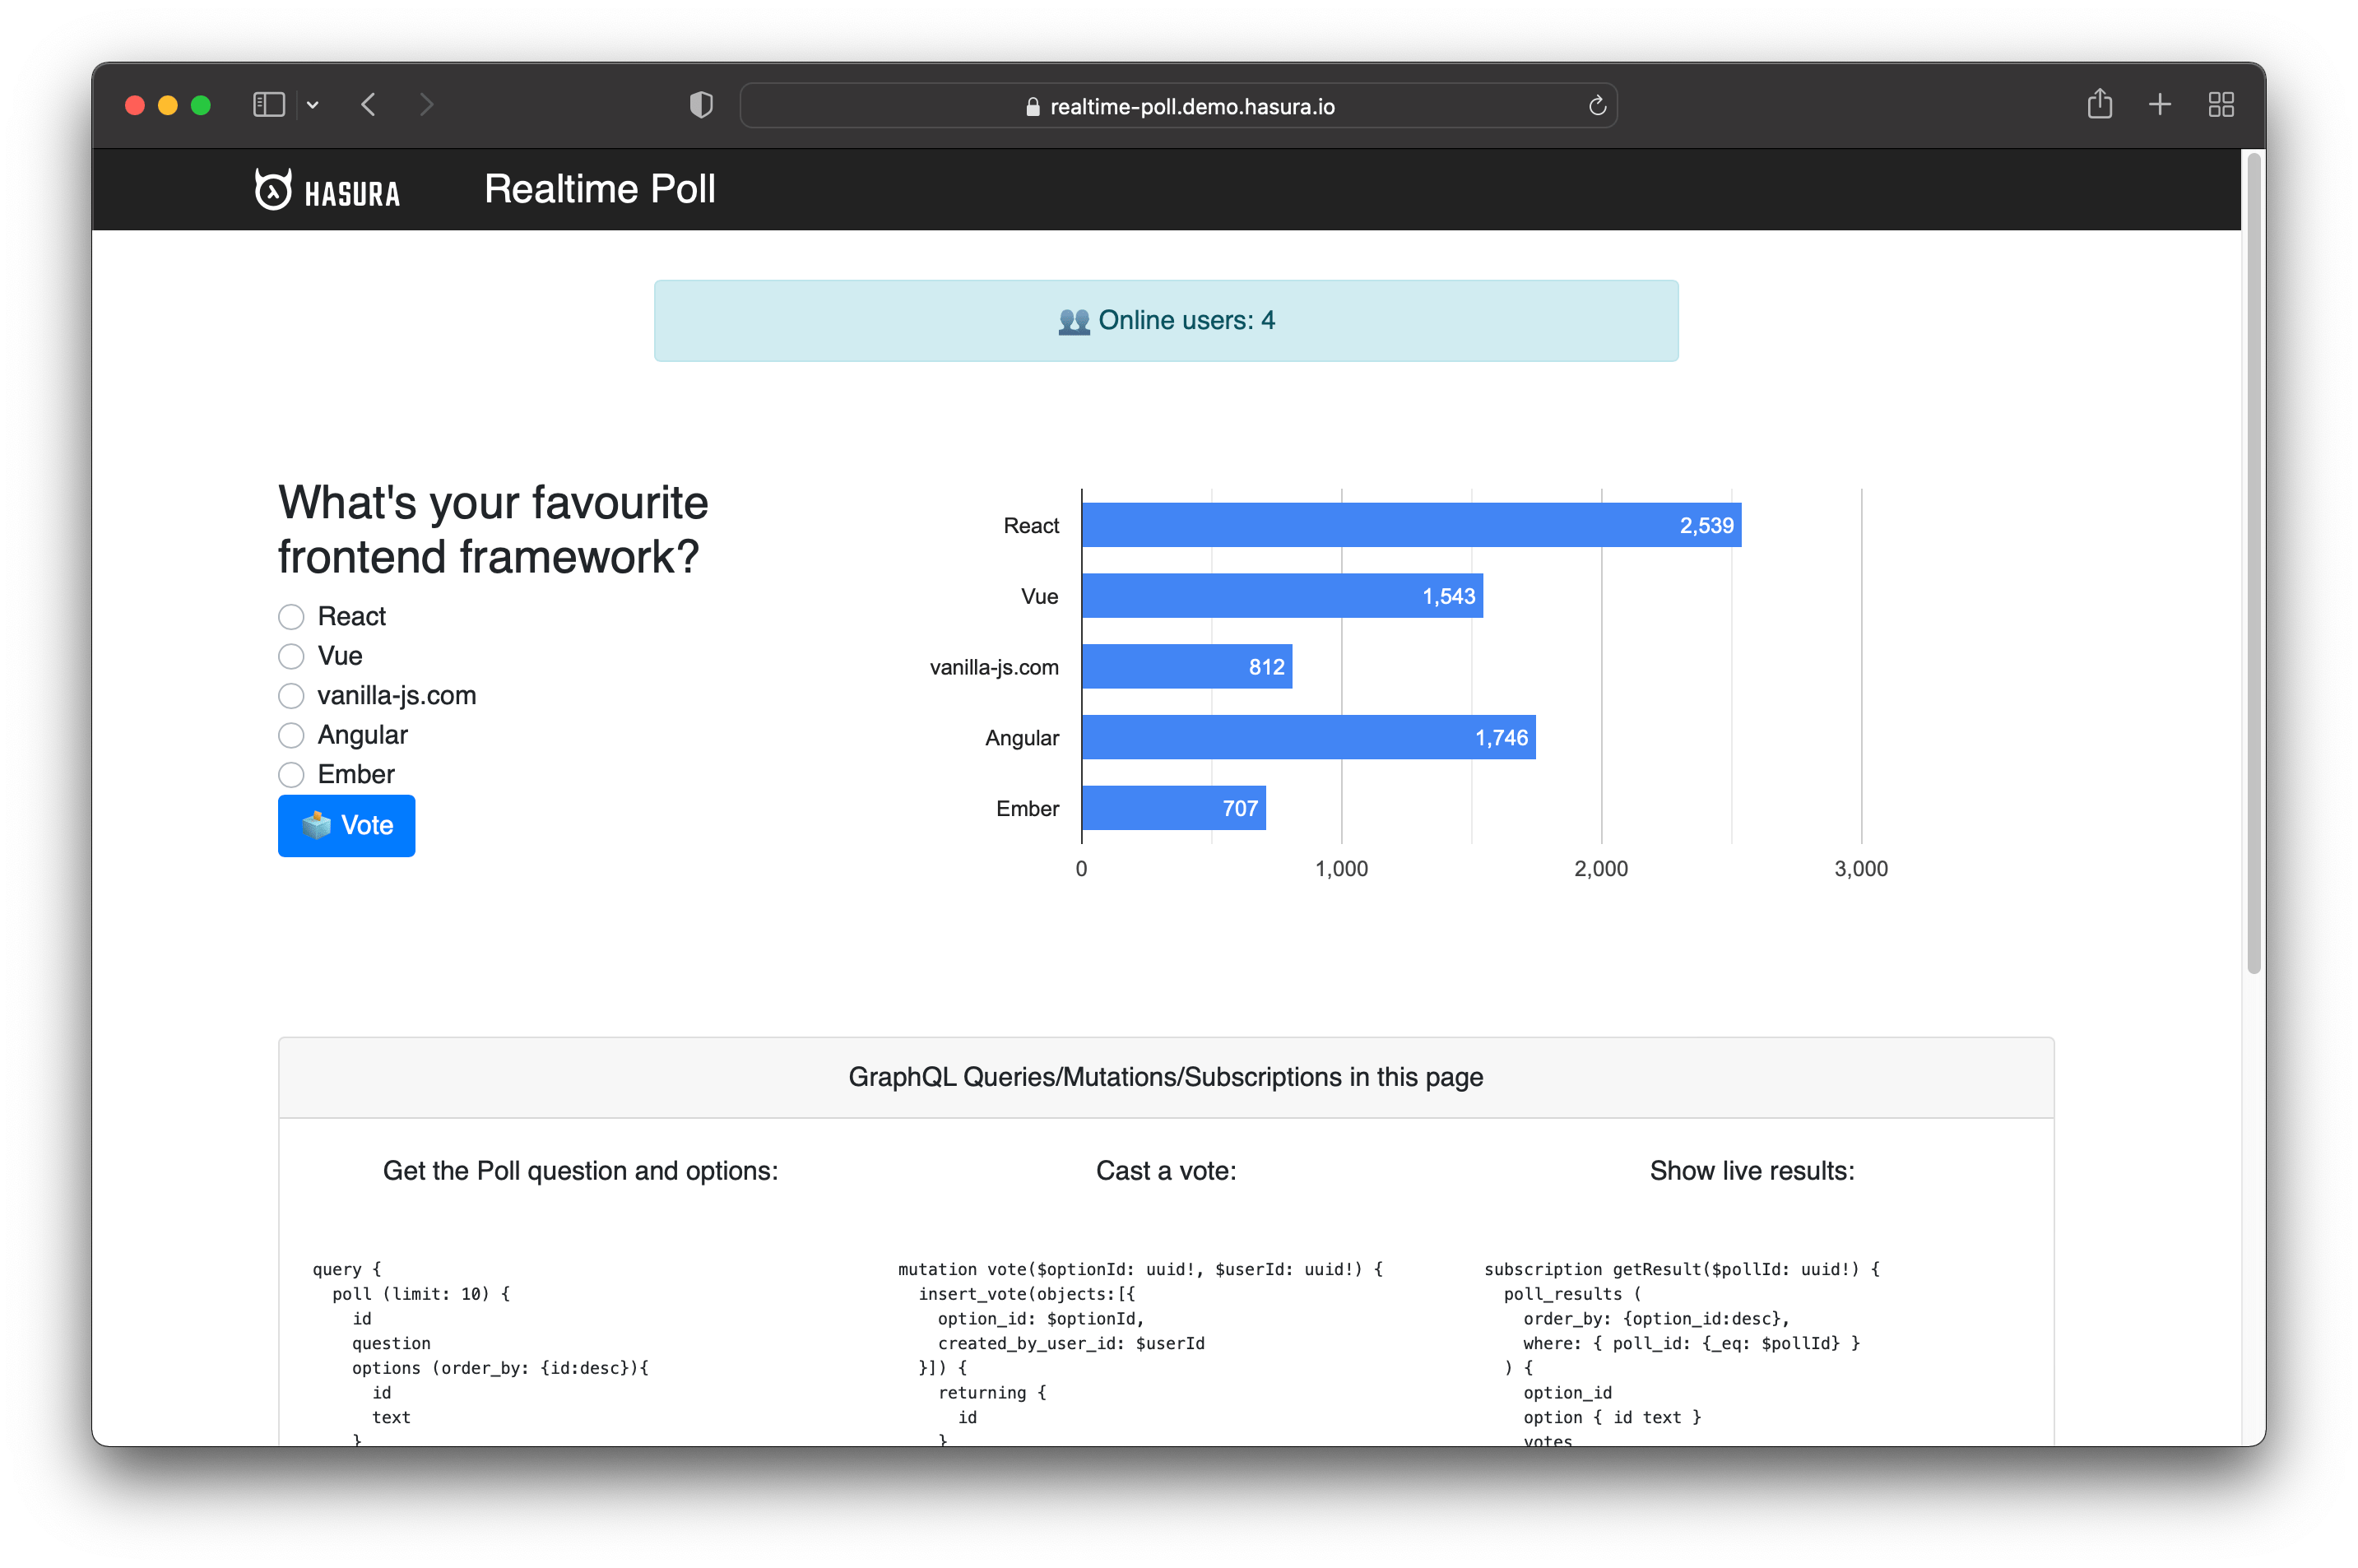Open the sidebar options chevron

pos(314,104)
